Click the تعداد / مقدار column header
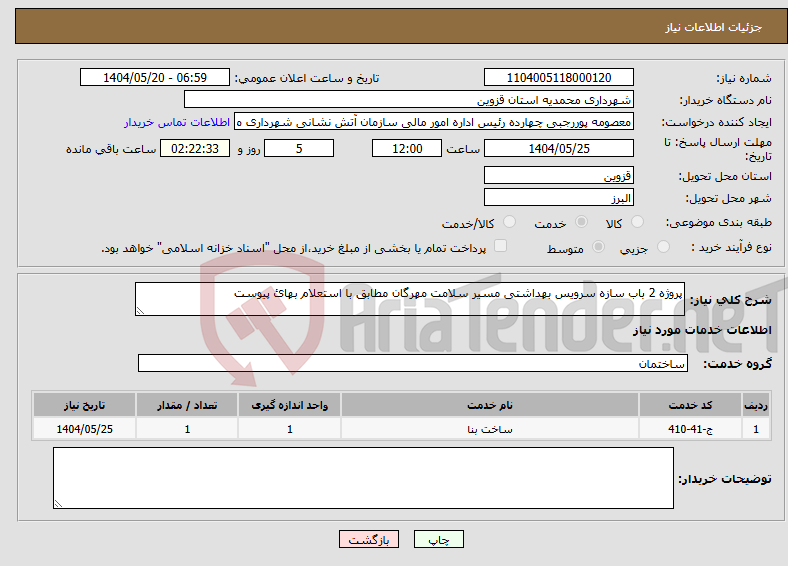The width and height of the screenshot is (788, 566). (x=187, y=405)
